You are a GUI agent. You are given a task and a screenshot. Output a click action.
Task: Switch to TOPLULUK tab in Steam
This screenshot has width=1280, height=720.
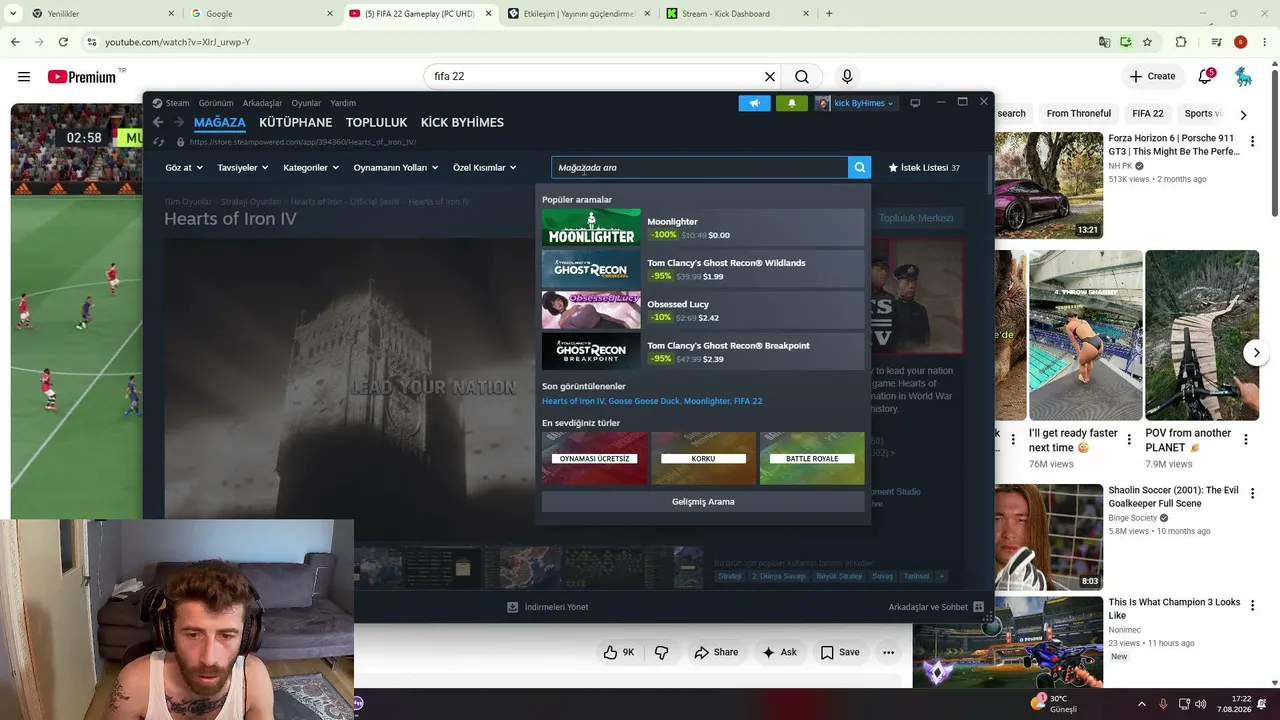click(376, 122)
